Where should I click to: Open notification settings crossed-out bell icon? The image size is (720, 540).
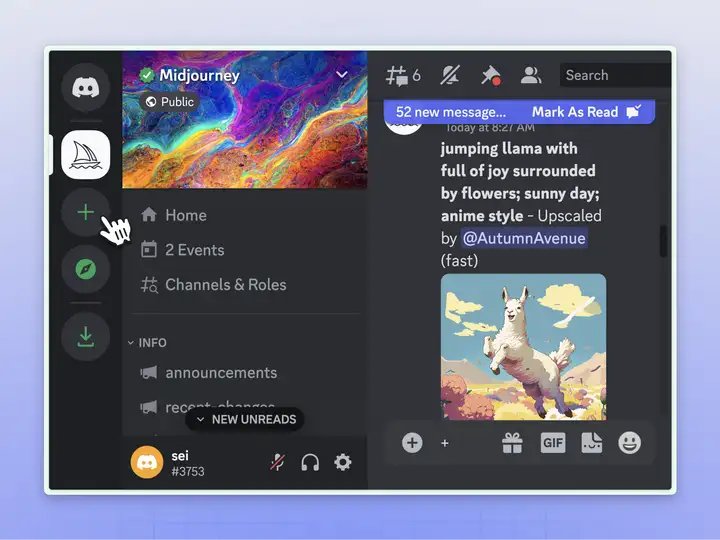coord(450,75)
